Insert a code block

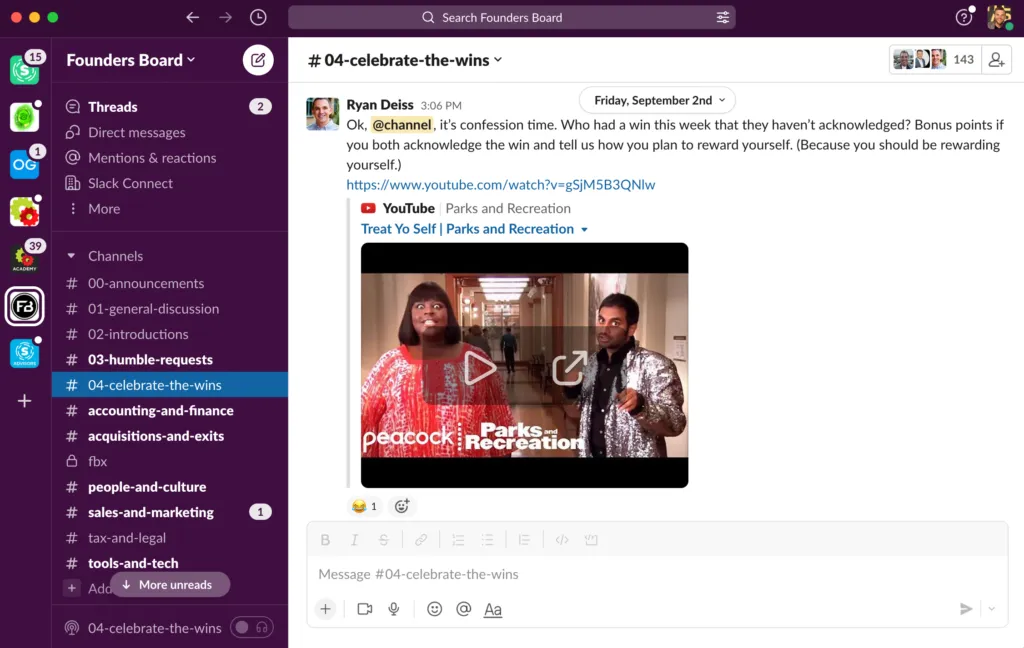click(591, 540)
